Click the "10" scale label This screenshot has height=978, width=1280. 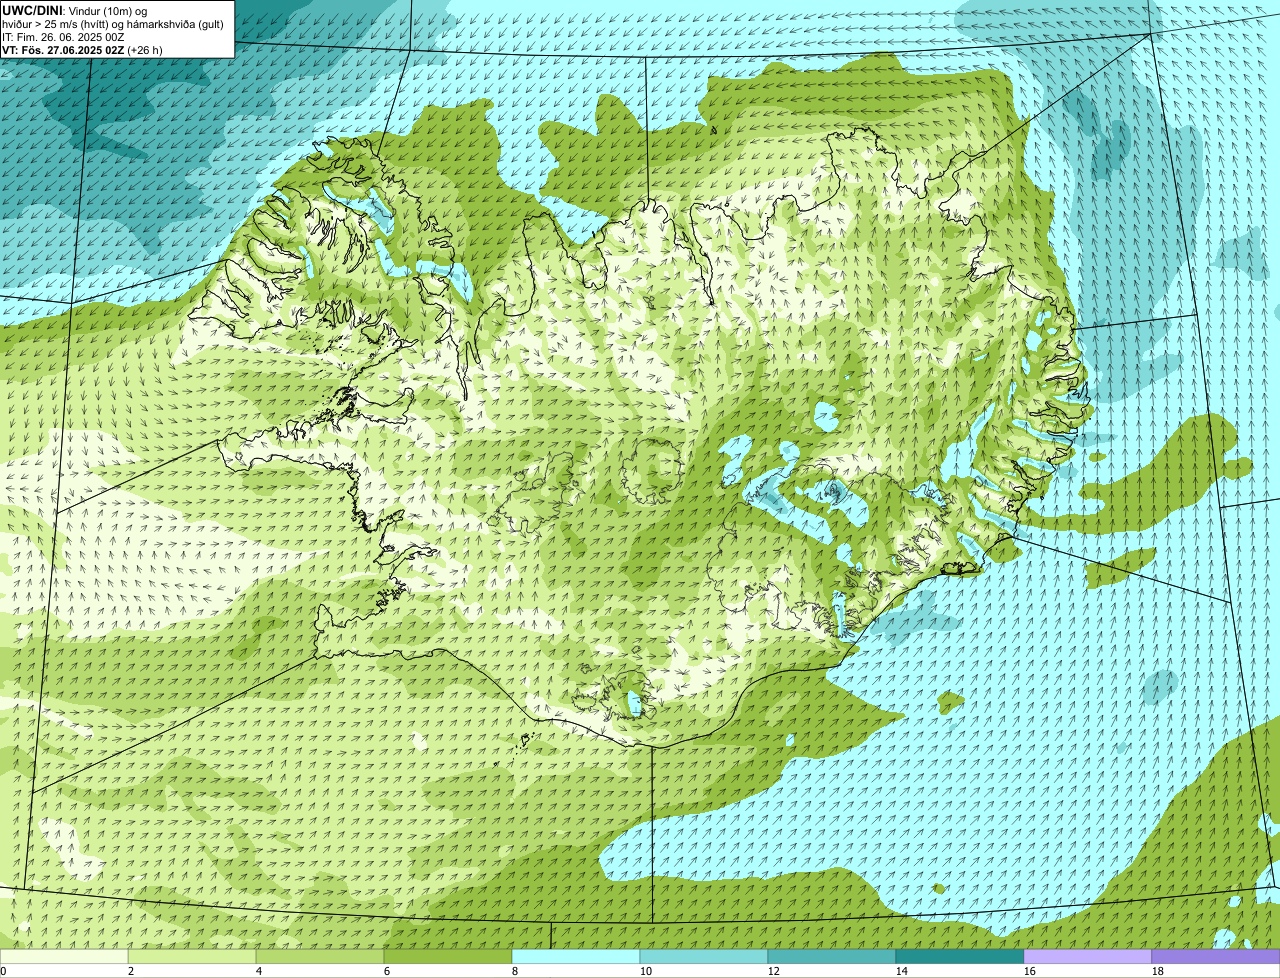[646, 971]
